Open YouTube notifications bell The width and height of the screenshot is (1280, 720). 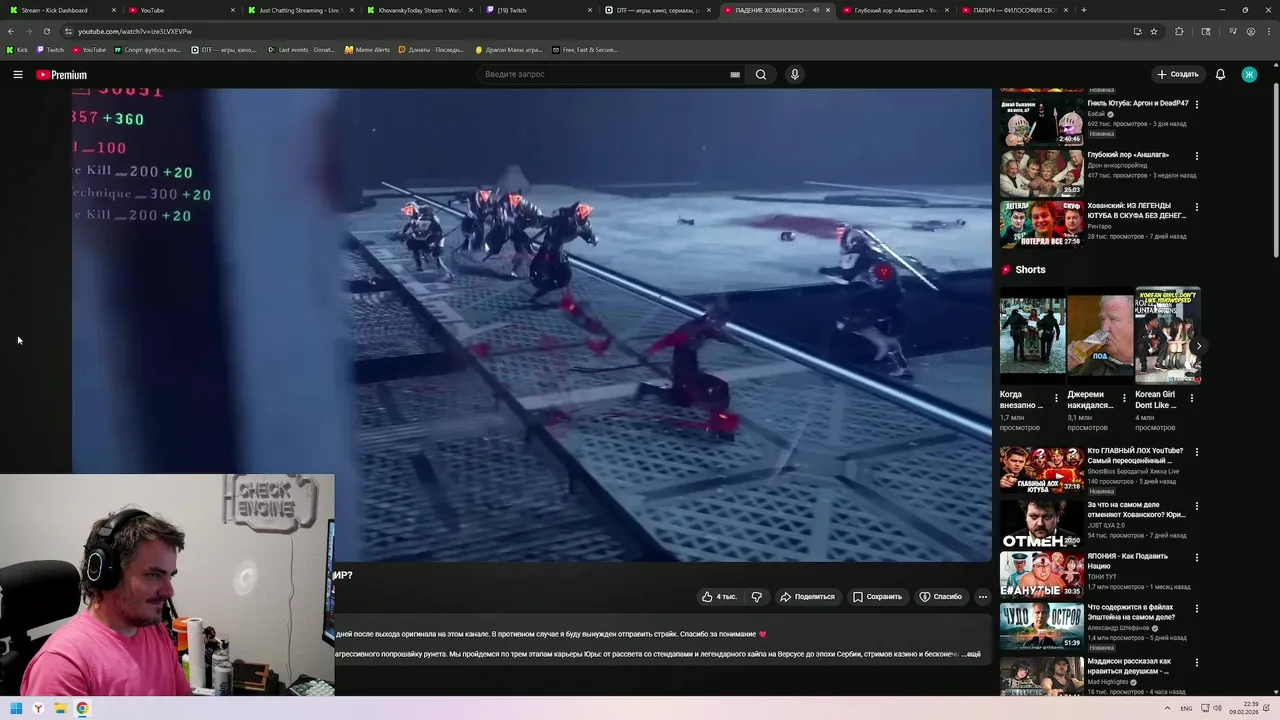[1220, 75]
